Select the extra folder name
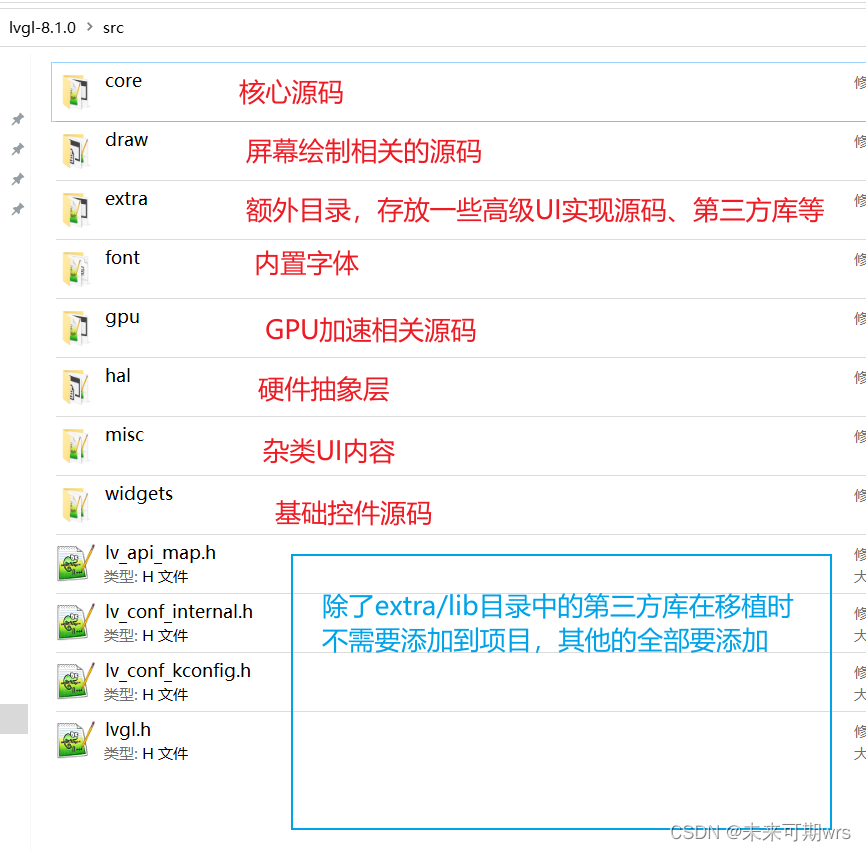The image size is (866, 851). coord(126,199)
